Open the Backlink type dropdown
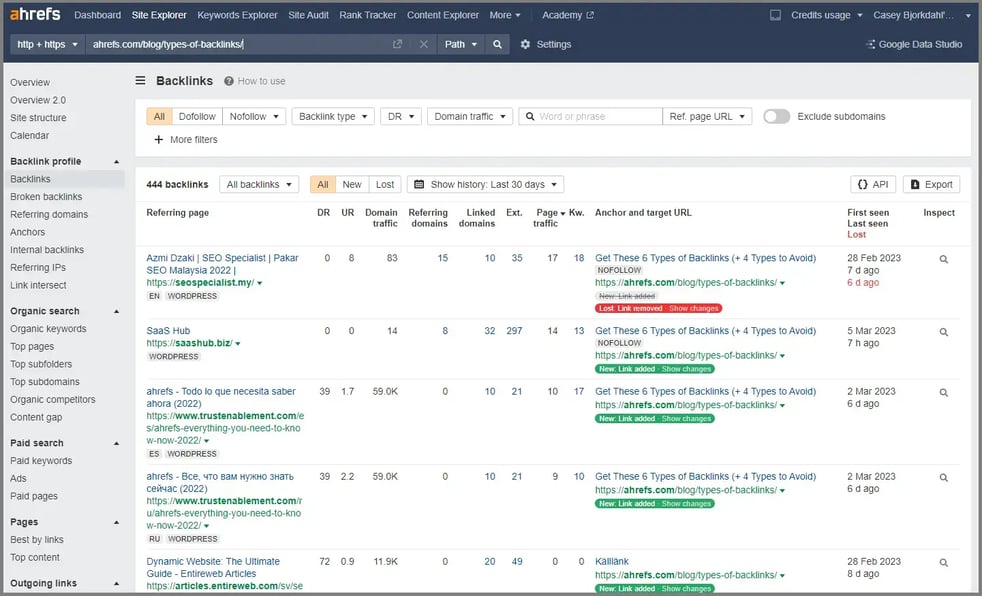982x596 pixels. 333,116
